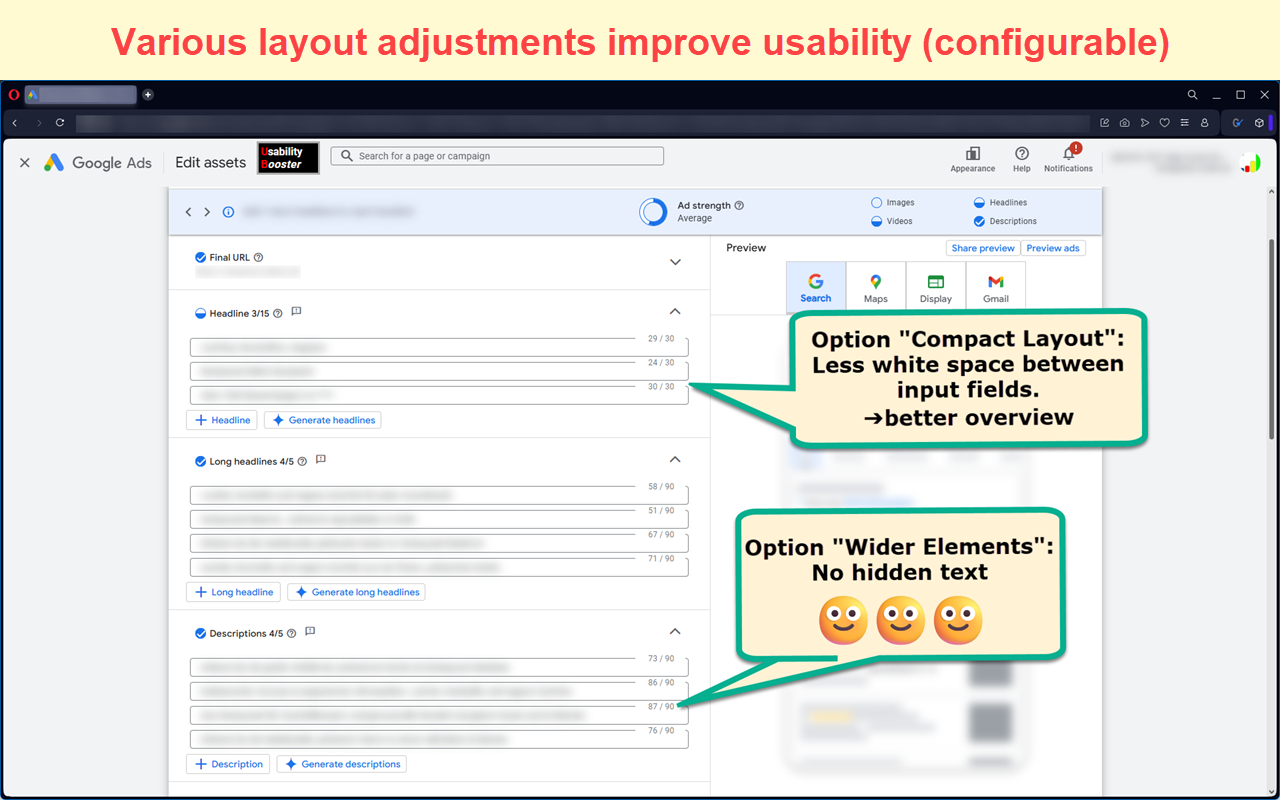Click the info circle icon beside navigation chevrons
Viewport: 1280px width, 800px height.
click(228, 212)
